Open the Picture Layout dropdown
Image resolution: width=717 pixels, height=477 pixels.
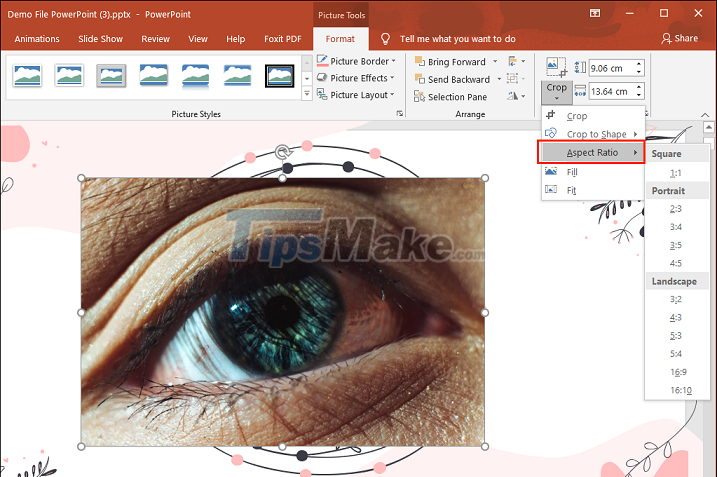click(x=356, y=95)
